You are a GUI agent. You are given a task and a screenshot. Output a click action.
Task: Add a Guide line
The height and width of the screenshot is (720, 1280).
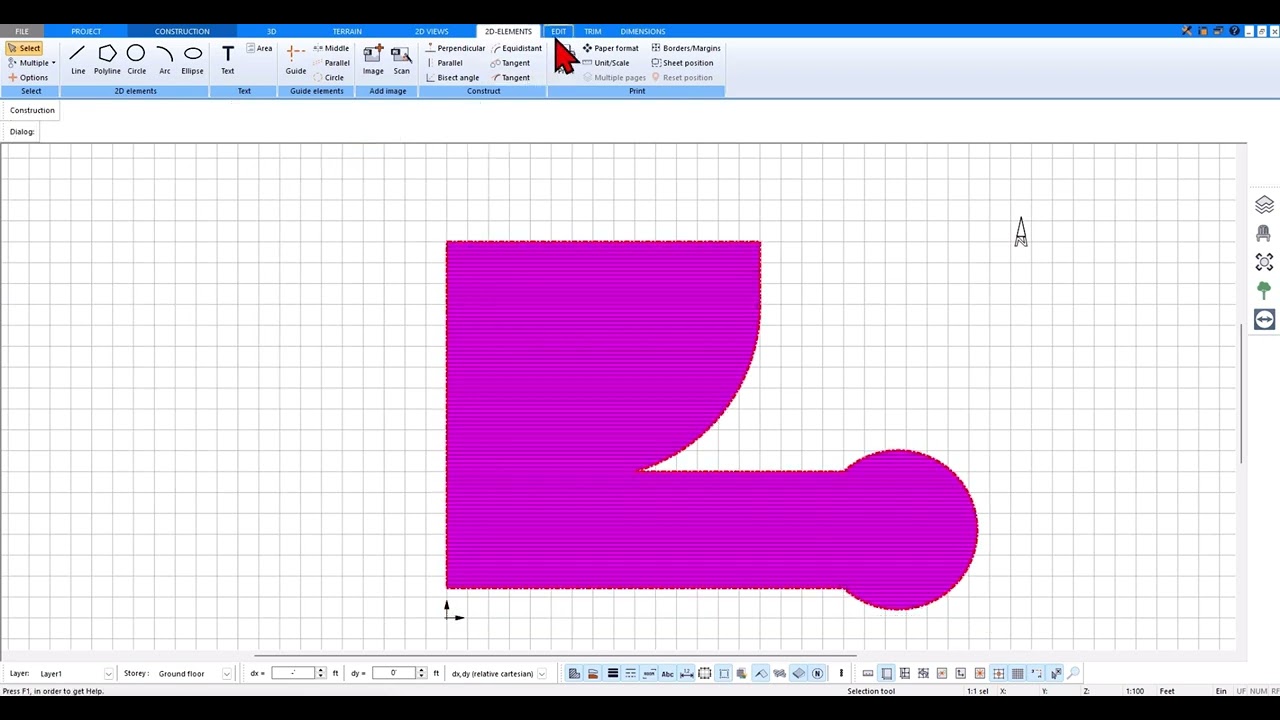coord(296,59)
